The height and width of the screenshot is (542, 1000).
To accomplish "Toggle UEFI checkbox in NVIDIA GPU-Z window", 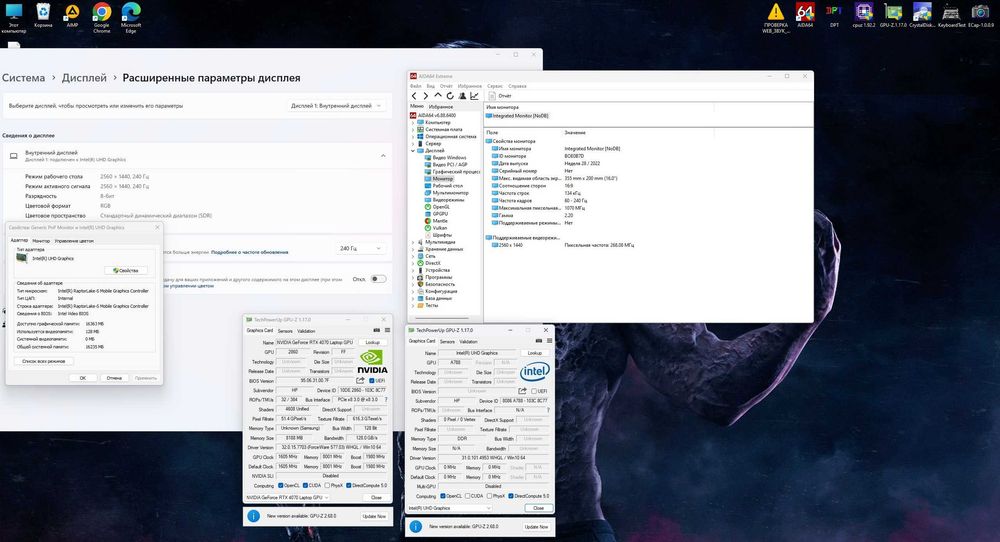I will pos(372,381).
